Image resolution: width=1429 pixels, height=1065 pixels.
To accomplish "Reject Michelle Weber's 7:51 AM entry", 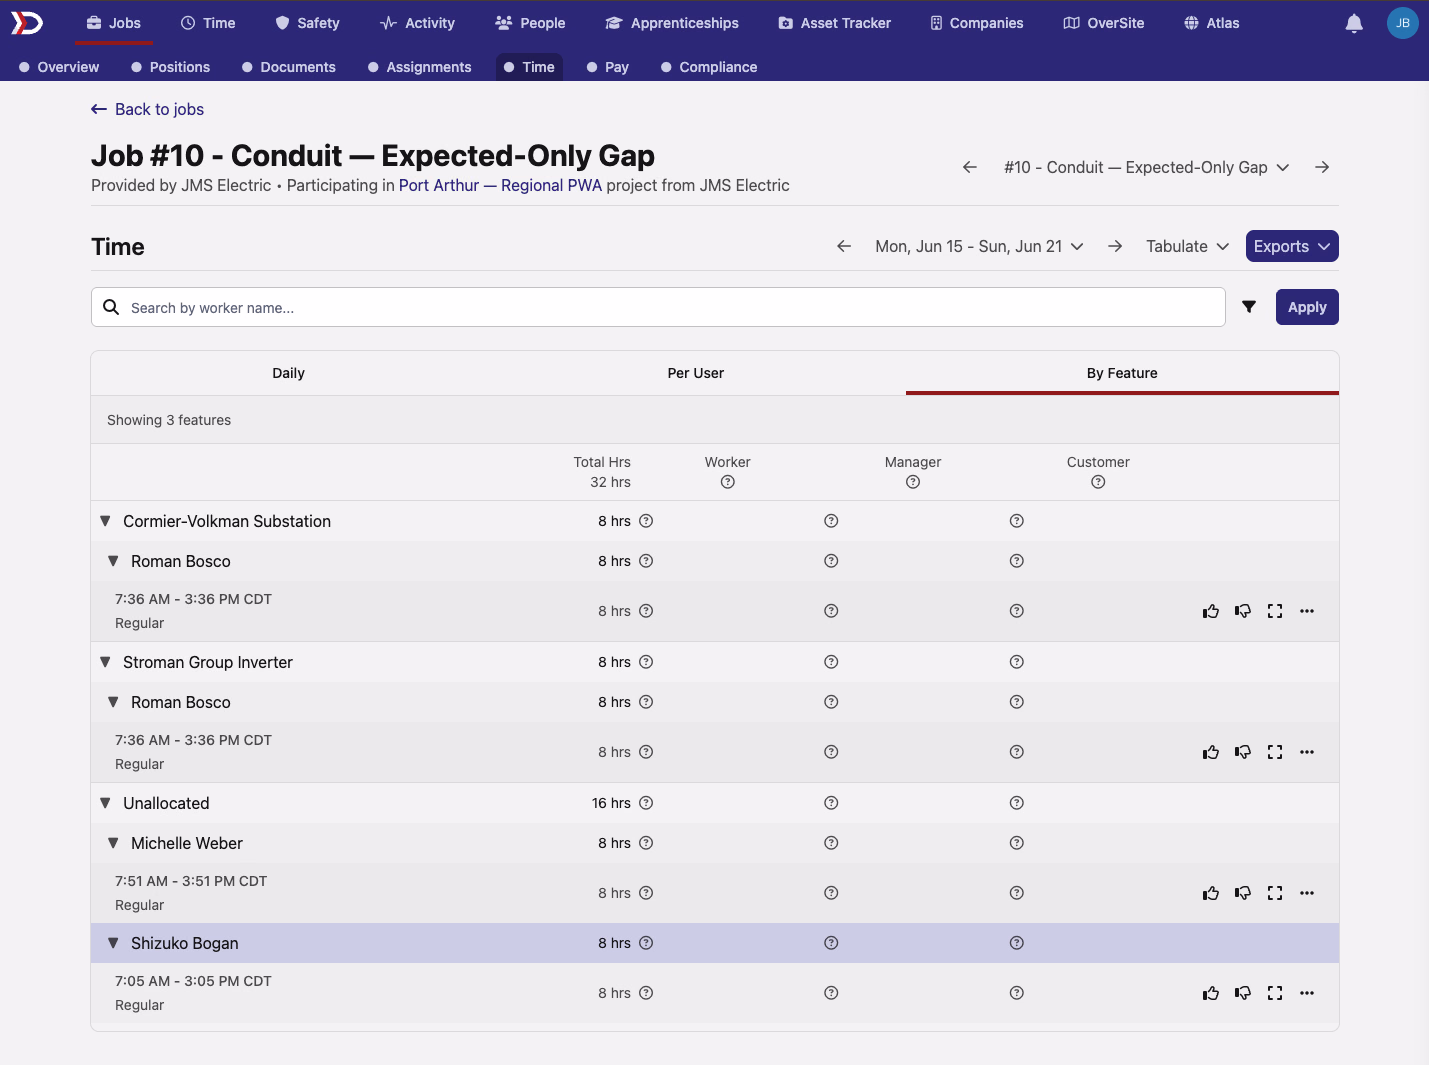I will 1243,893.
